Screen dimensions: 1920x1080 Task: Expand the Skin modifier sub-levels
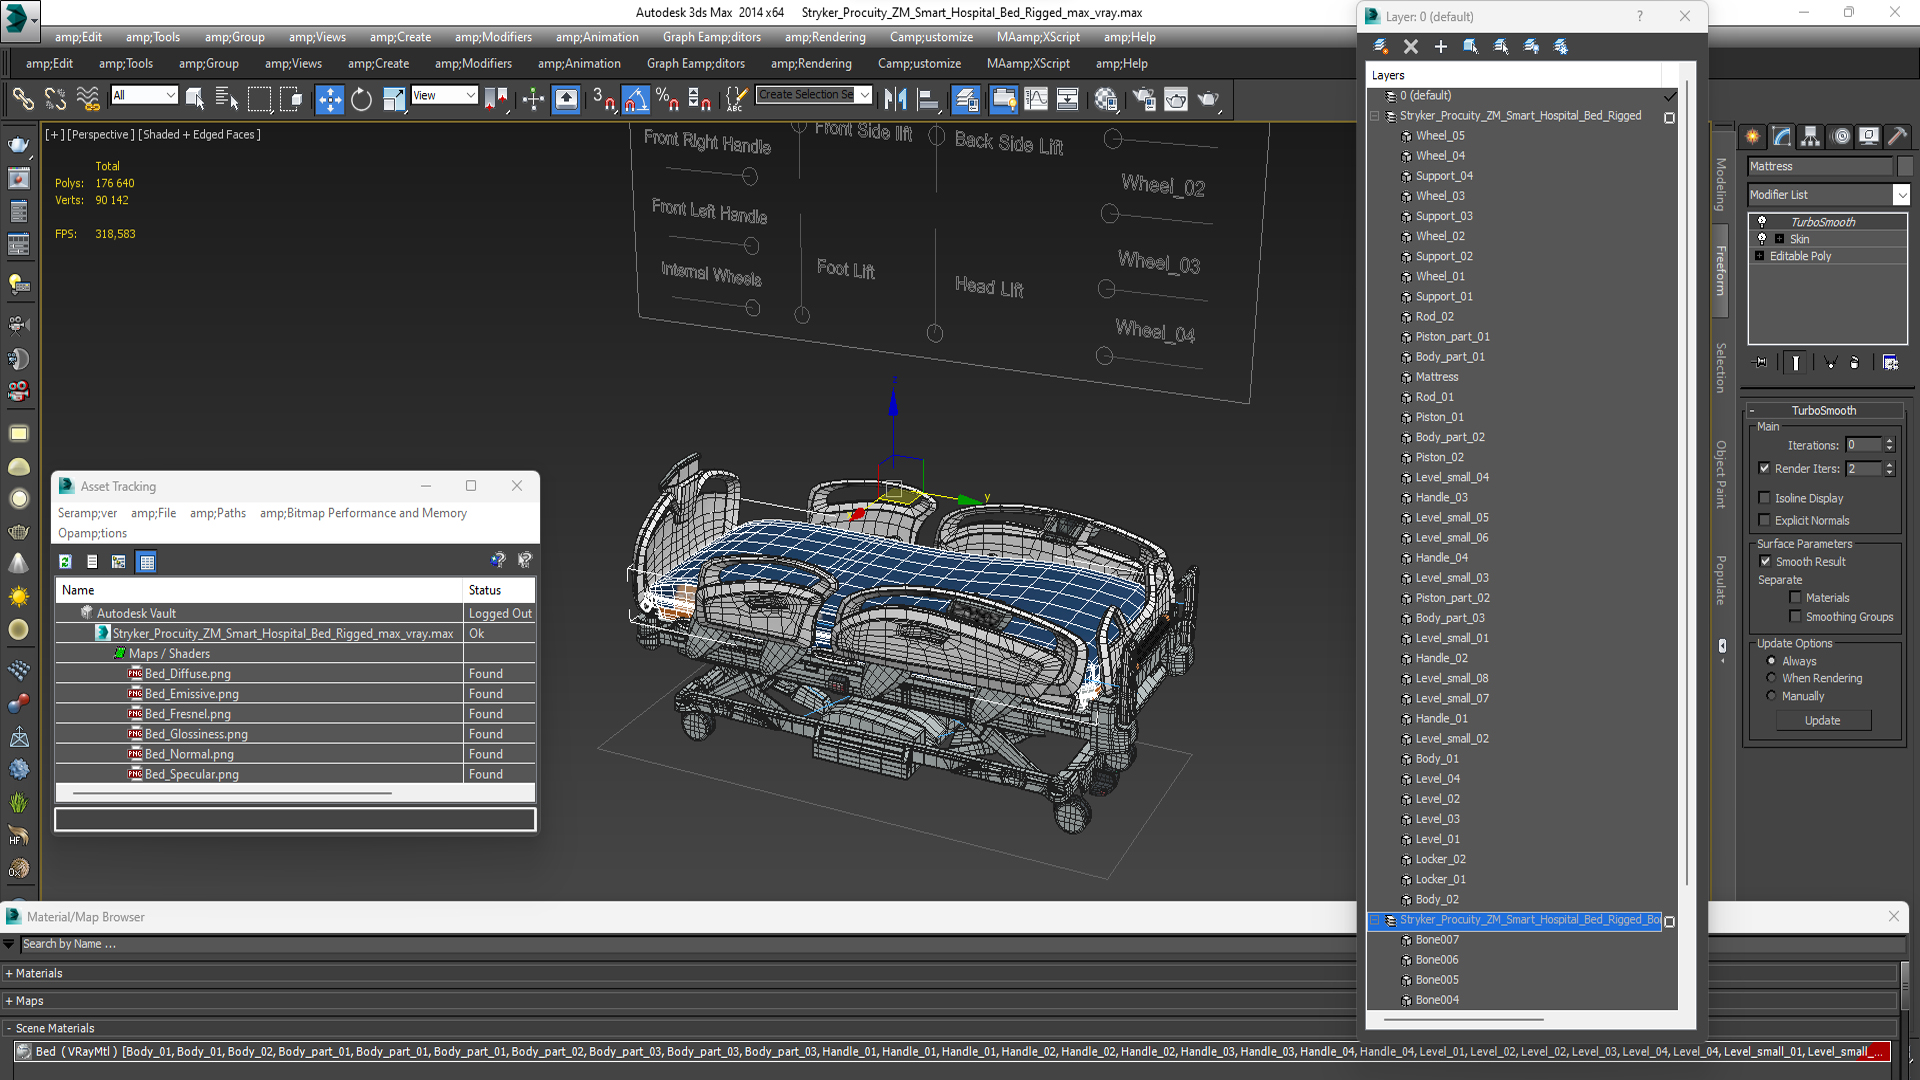point(1779,239)
